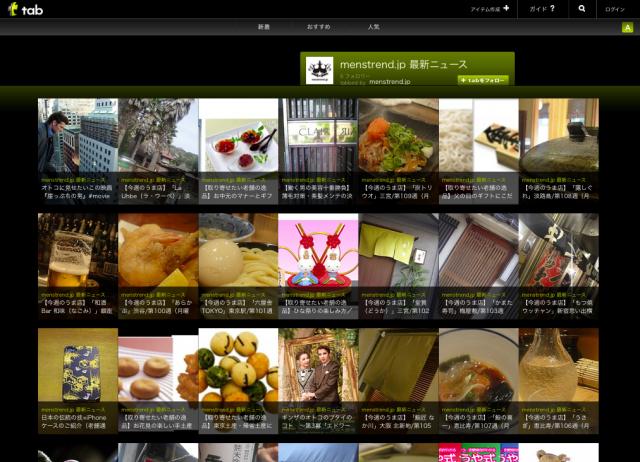Click caption ending 渋谷/第100週
640x462 pixels.
155,307
